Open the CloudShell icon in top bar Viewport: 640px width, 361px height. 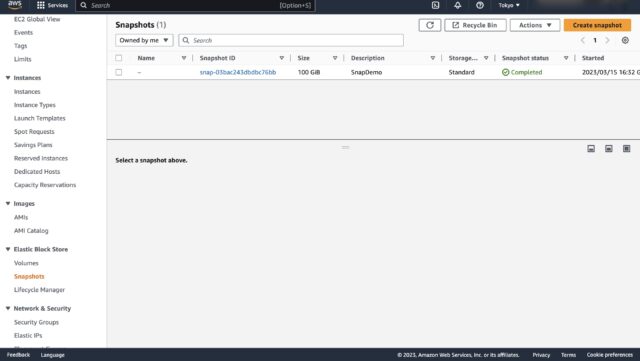pos(436,5)
